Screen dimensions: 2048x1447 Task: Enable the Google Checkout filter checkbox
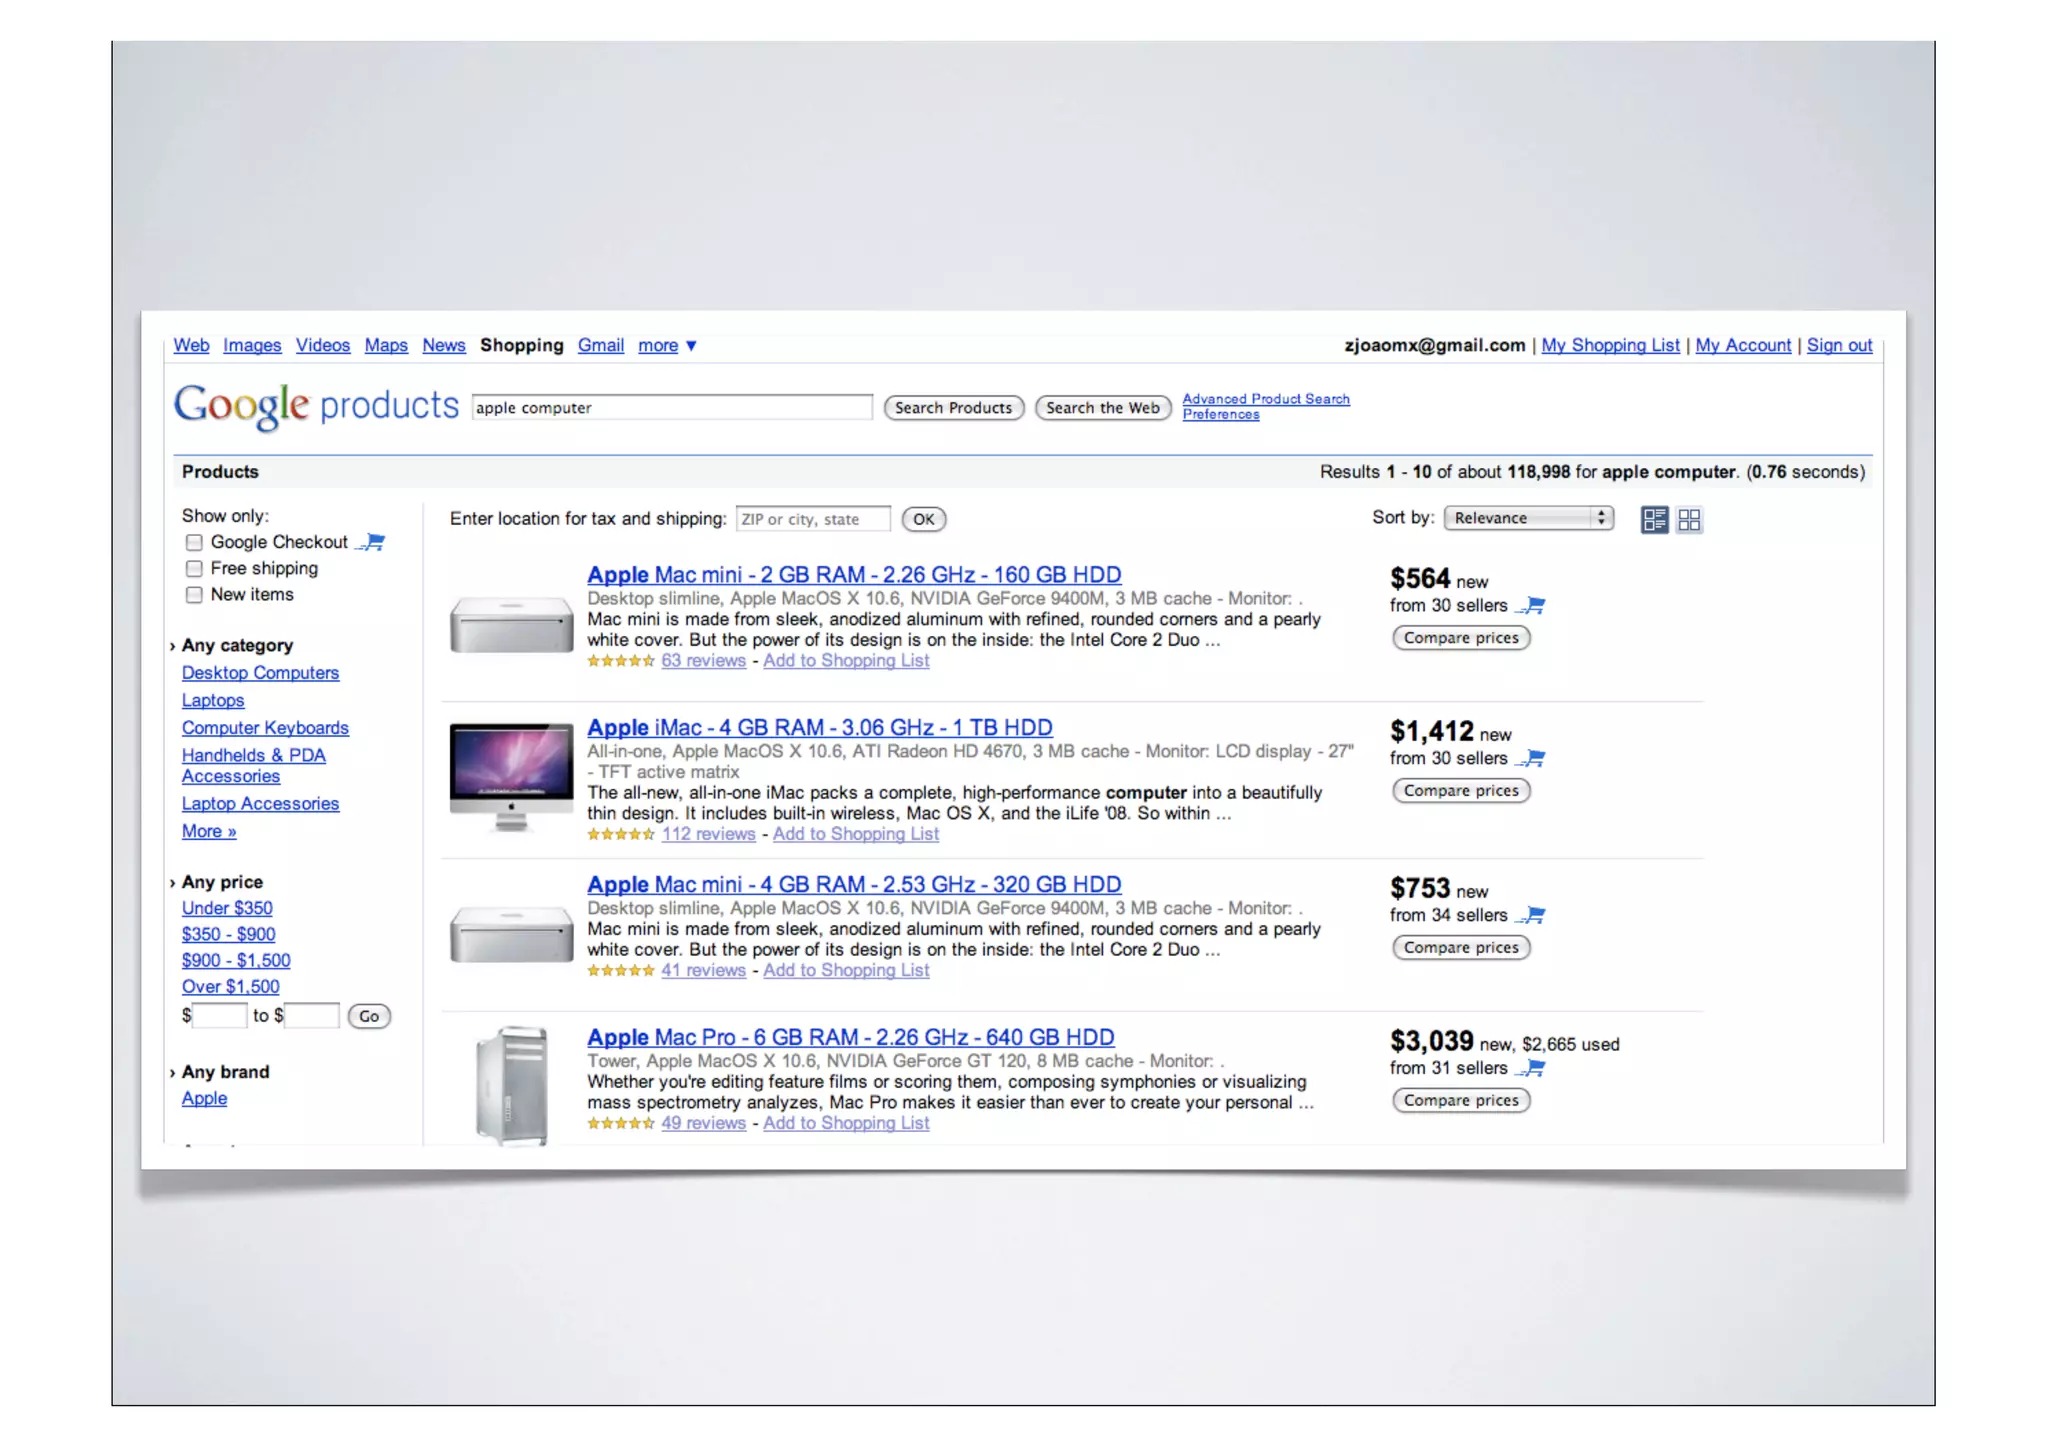[x=194, y=542]
